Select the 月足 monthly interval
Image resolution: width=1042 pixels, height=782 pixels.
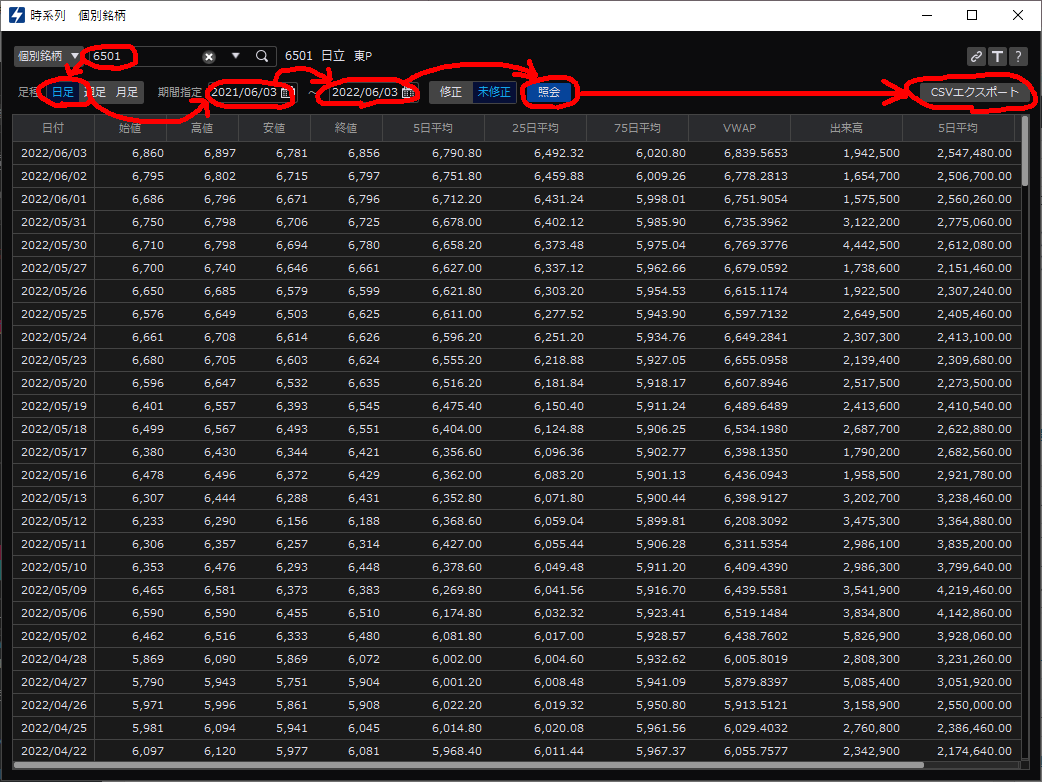tap(127, 92)
